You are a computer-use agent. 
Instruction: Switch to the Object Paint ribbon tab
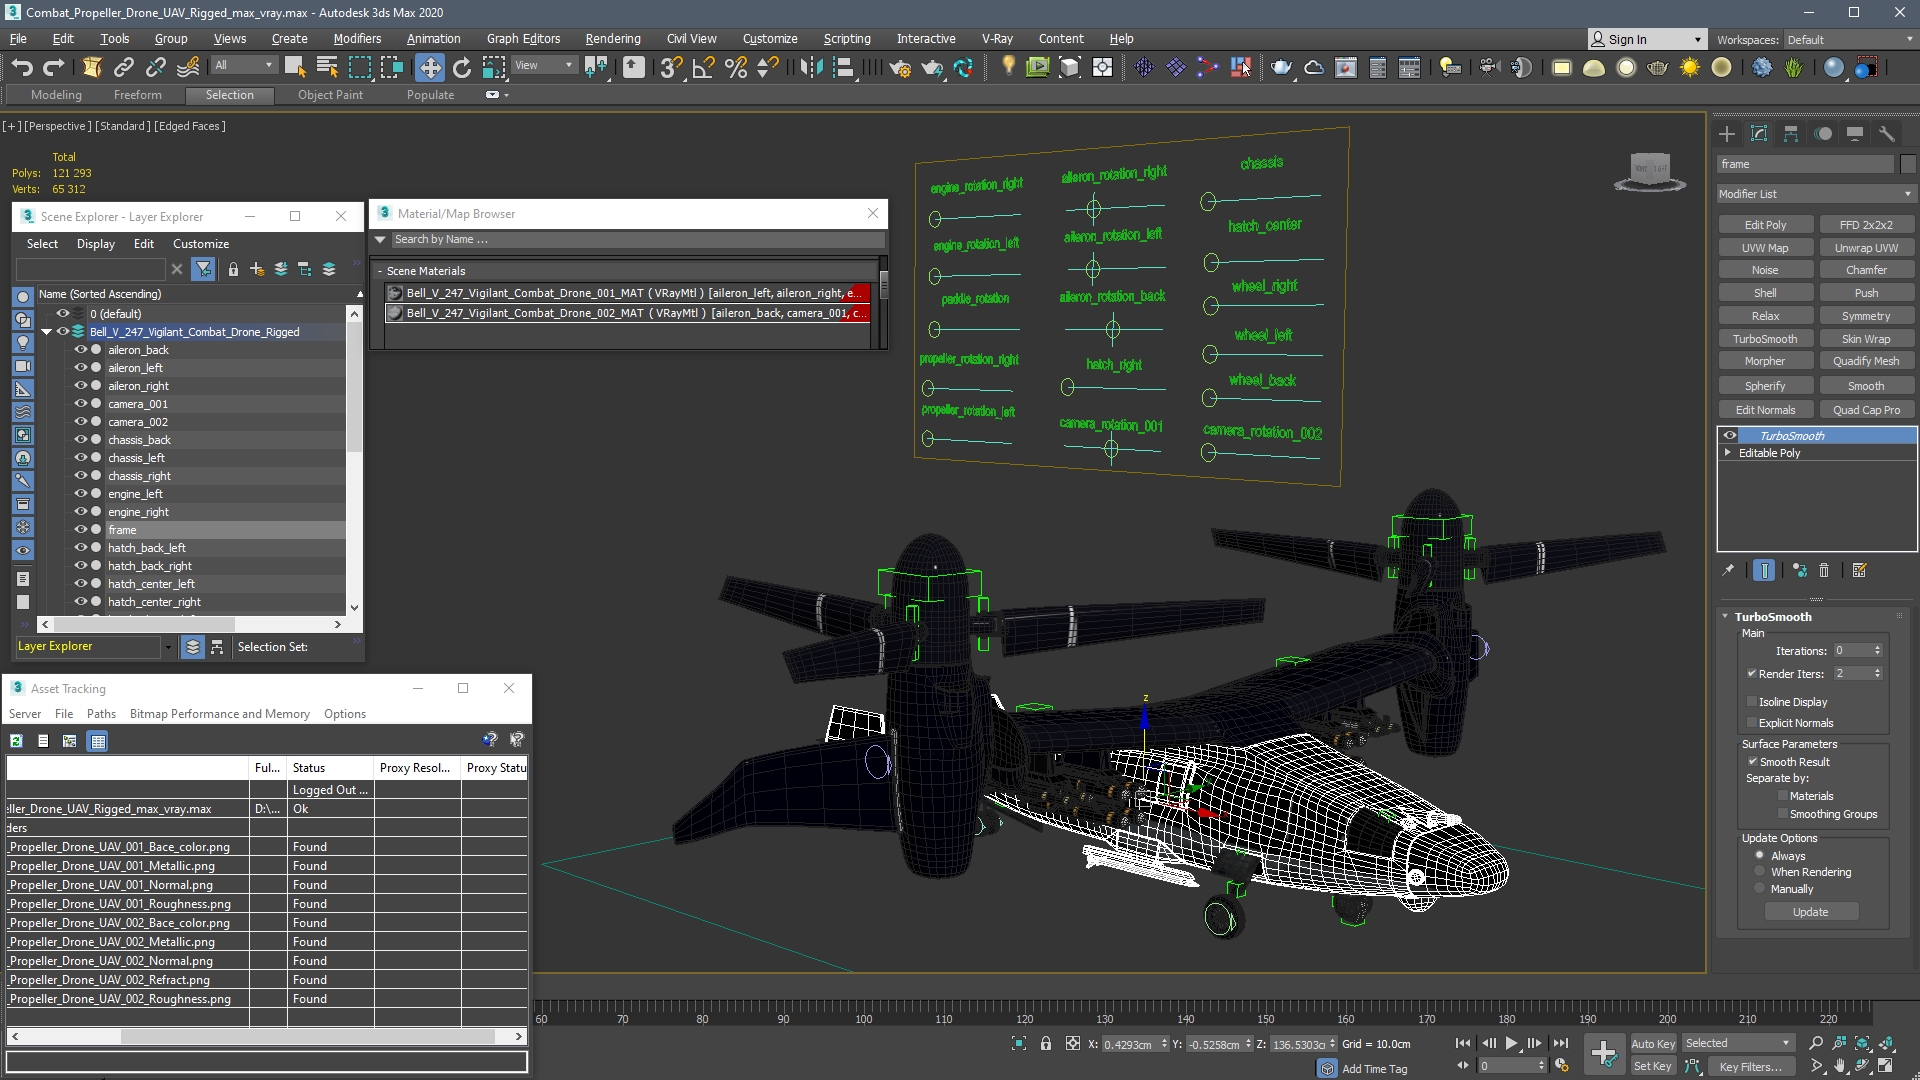click(330, 95)
